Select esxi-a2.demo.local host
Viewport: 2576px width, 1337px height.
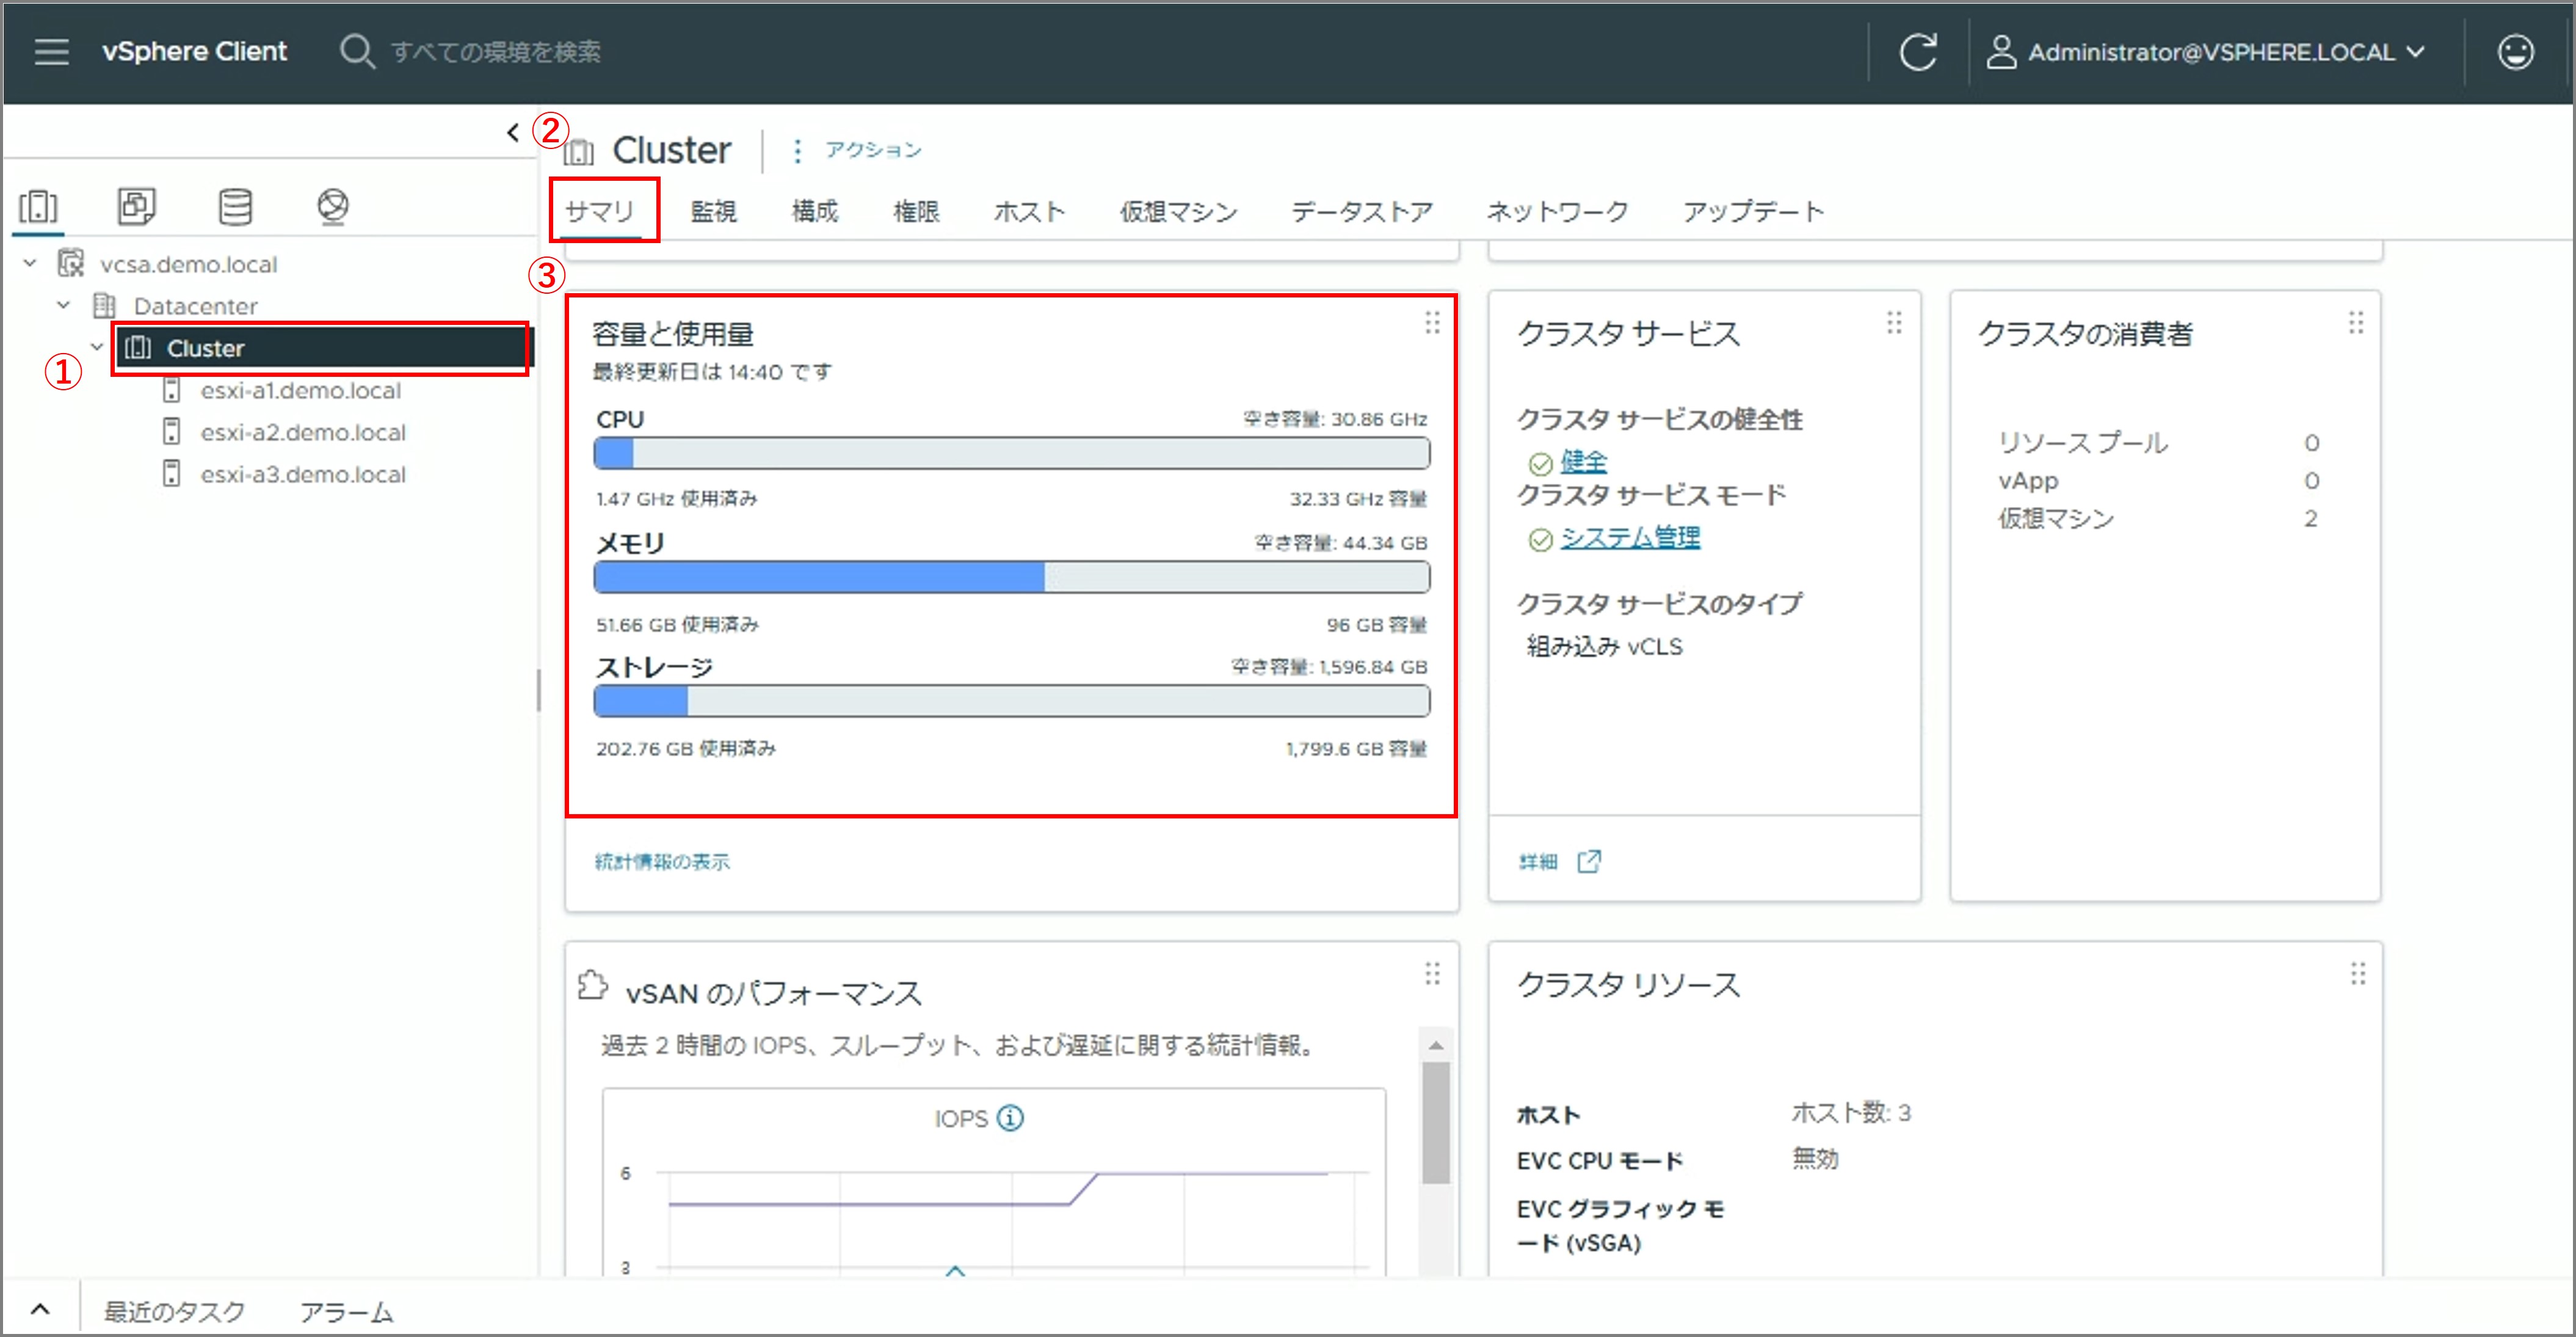[303, 432]
